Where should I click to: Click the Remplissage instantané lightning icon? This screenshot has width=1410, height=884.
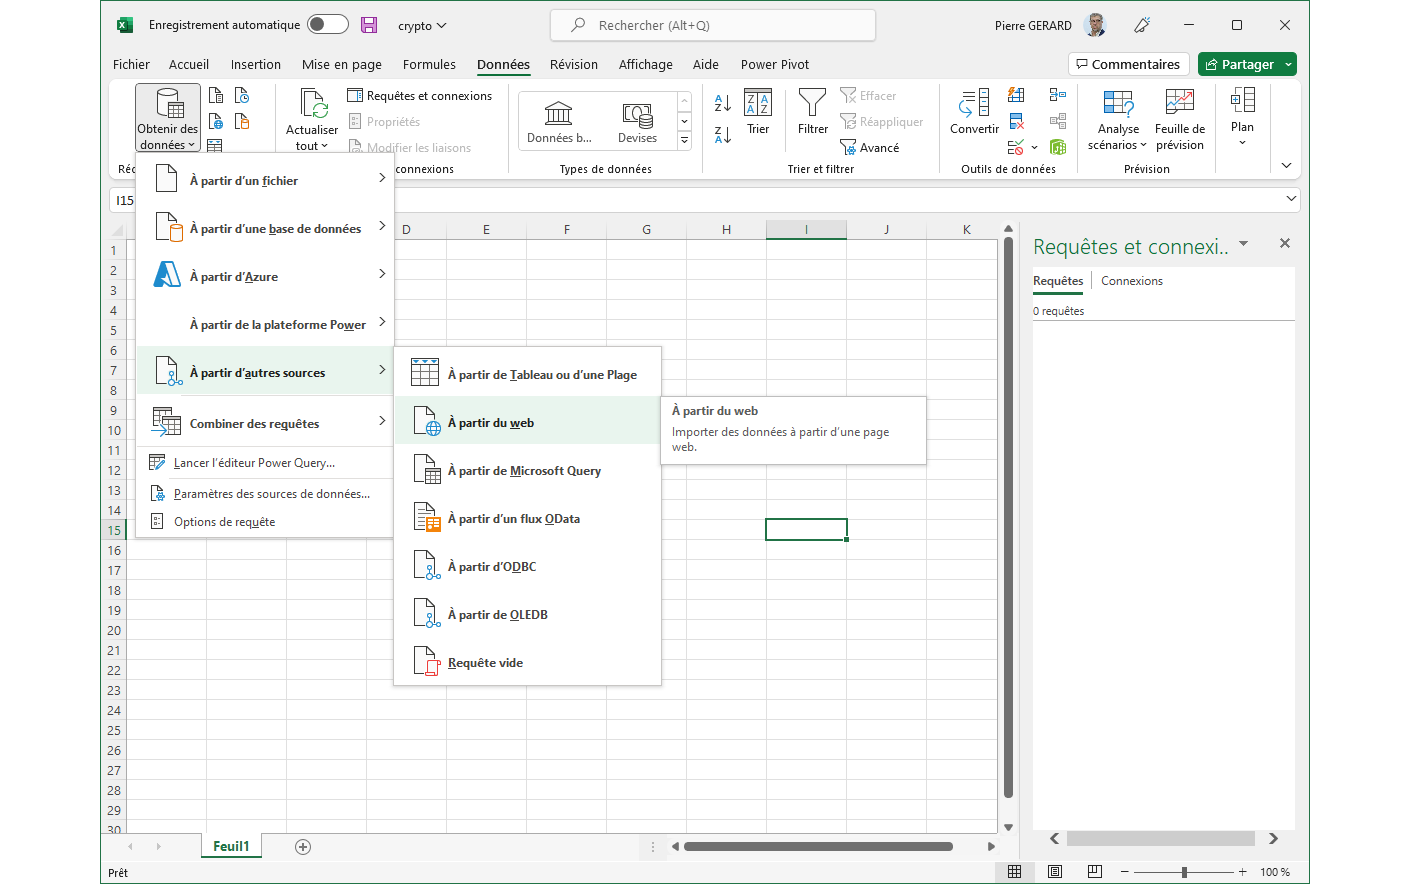click(x=1016, y=94)
